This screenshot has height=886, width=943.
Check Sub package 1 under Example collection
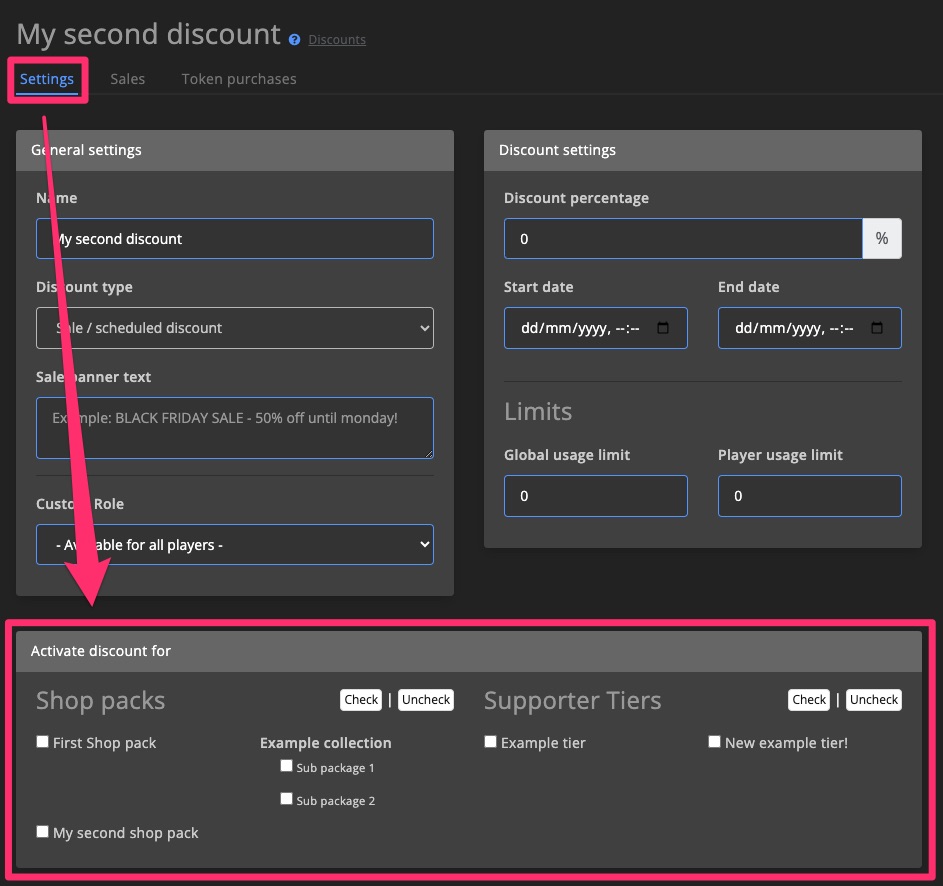[x=287, y=765]
